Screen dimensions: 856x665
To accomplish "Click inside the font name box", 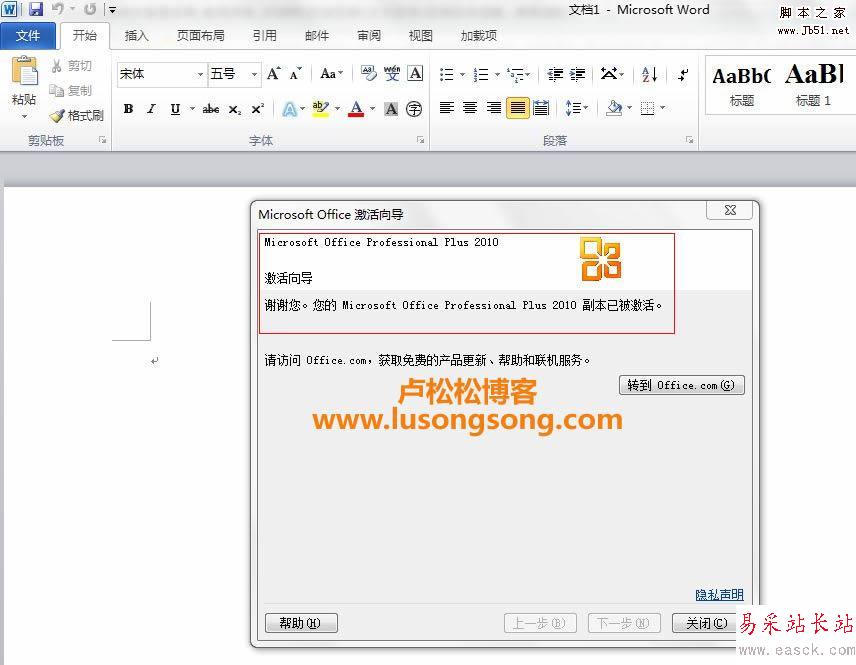I will pyautogui.click(x=155, y=73).
